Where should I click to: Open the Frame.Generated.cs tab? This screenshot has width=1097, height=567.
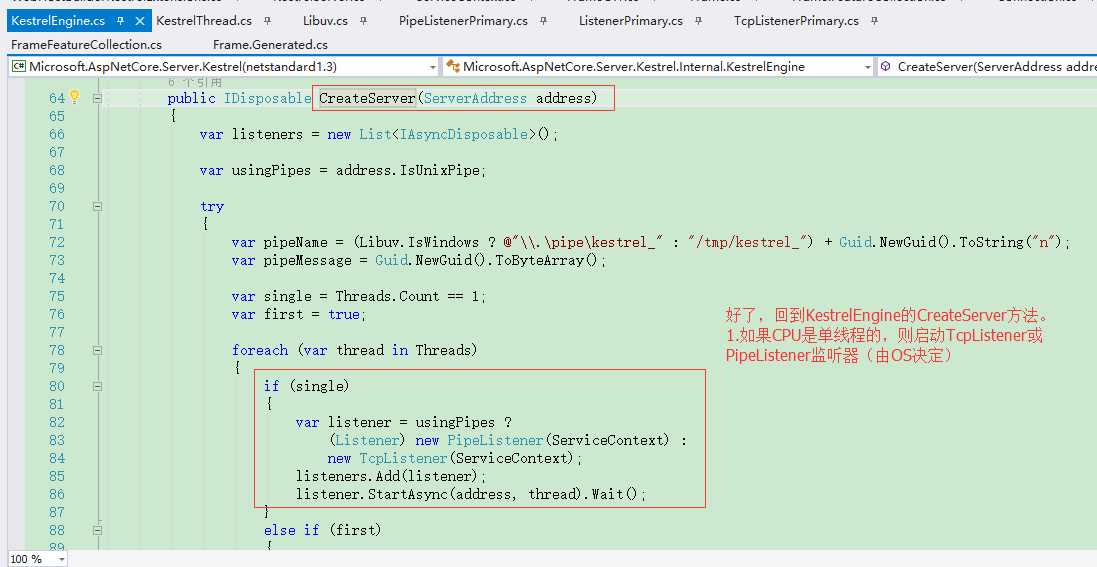pyautogui.click(x=270, y=45)
